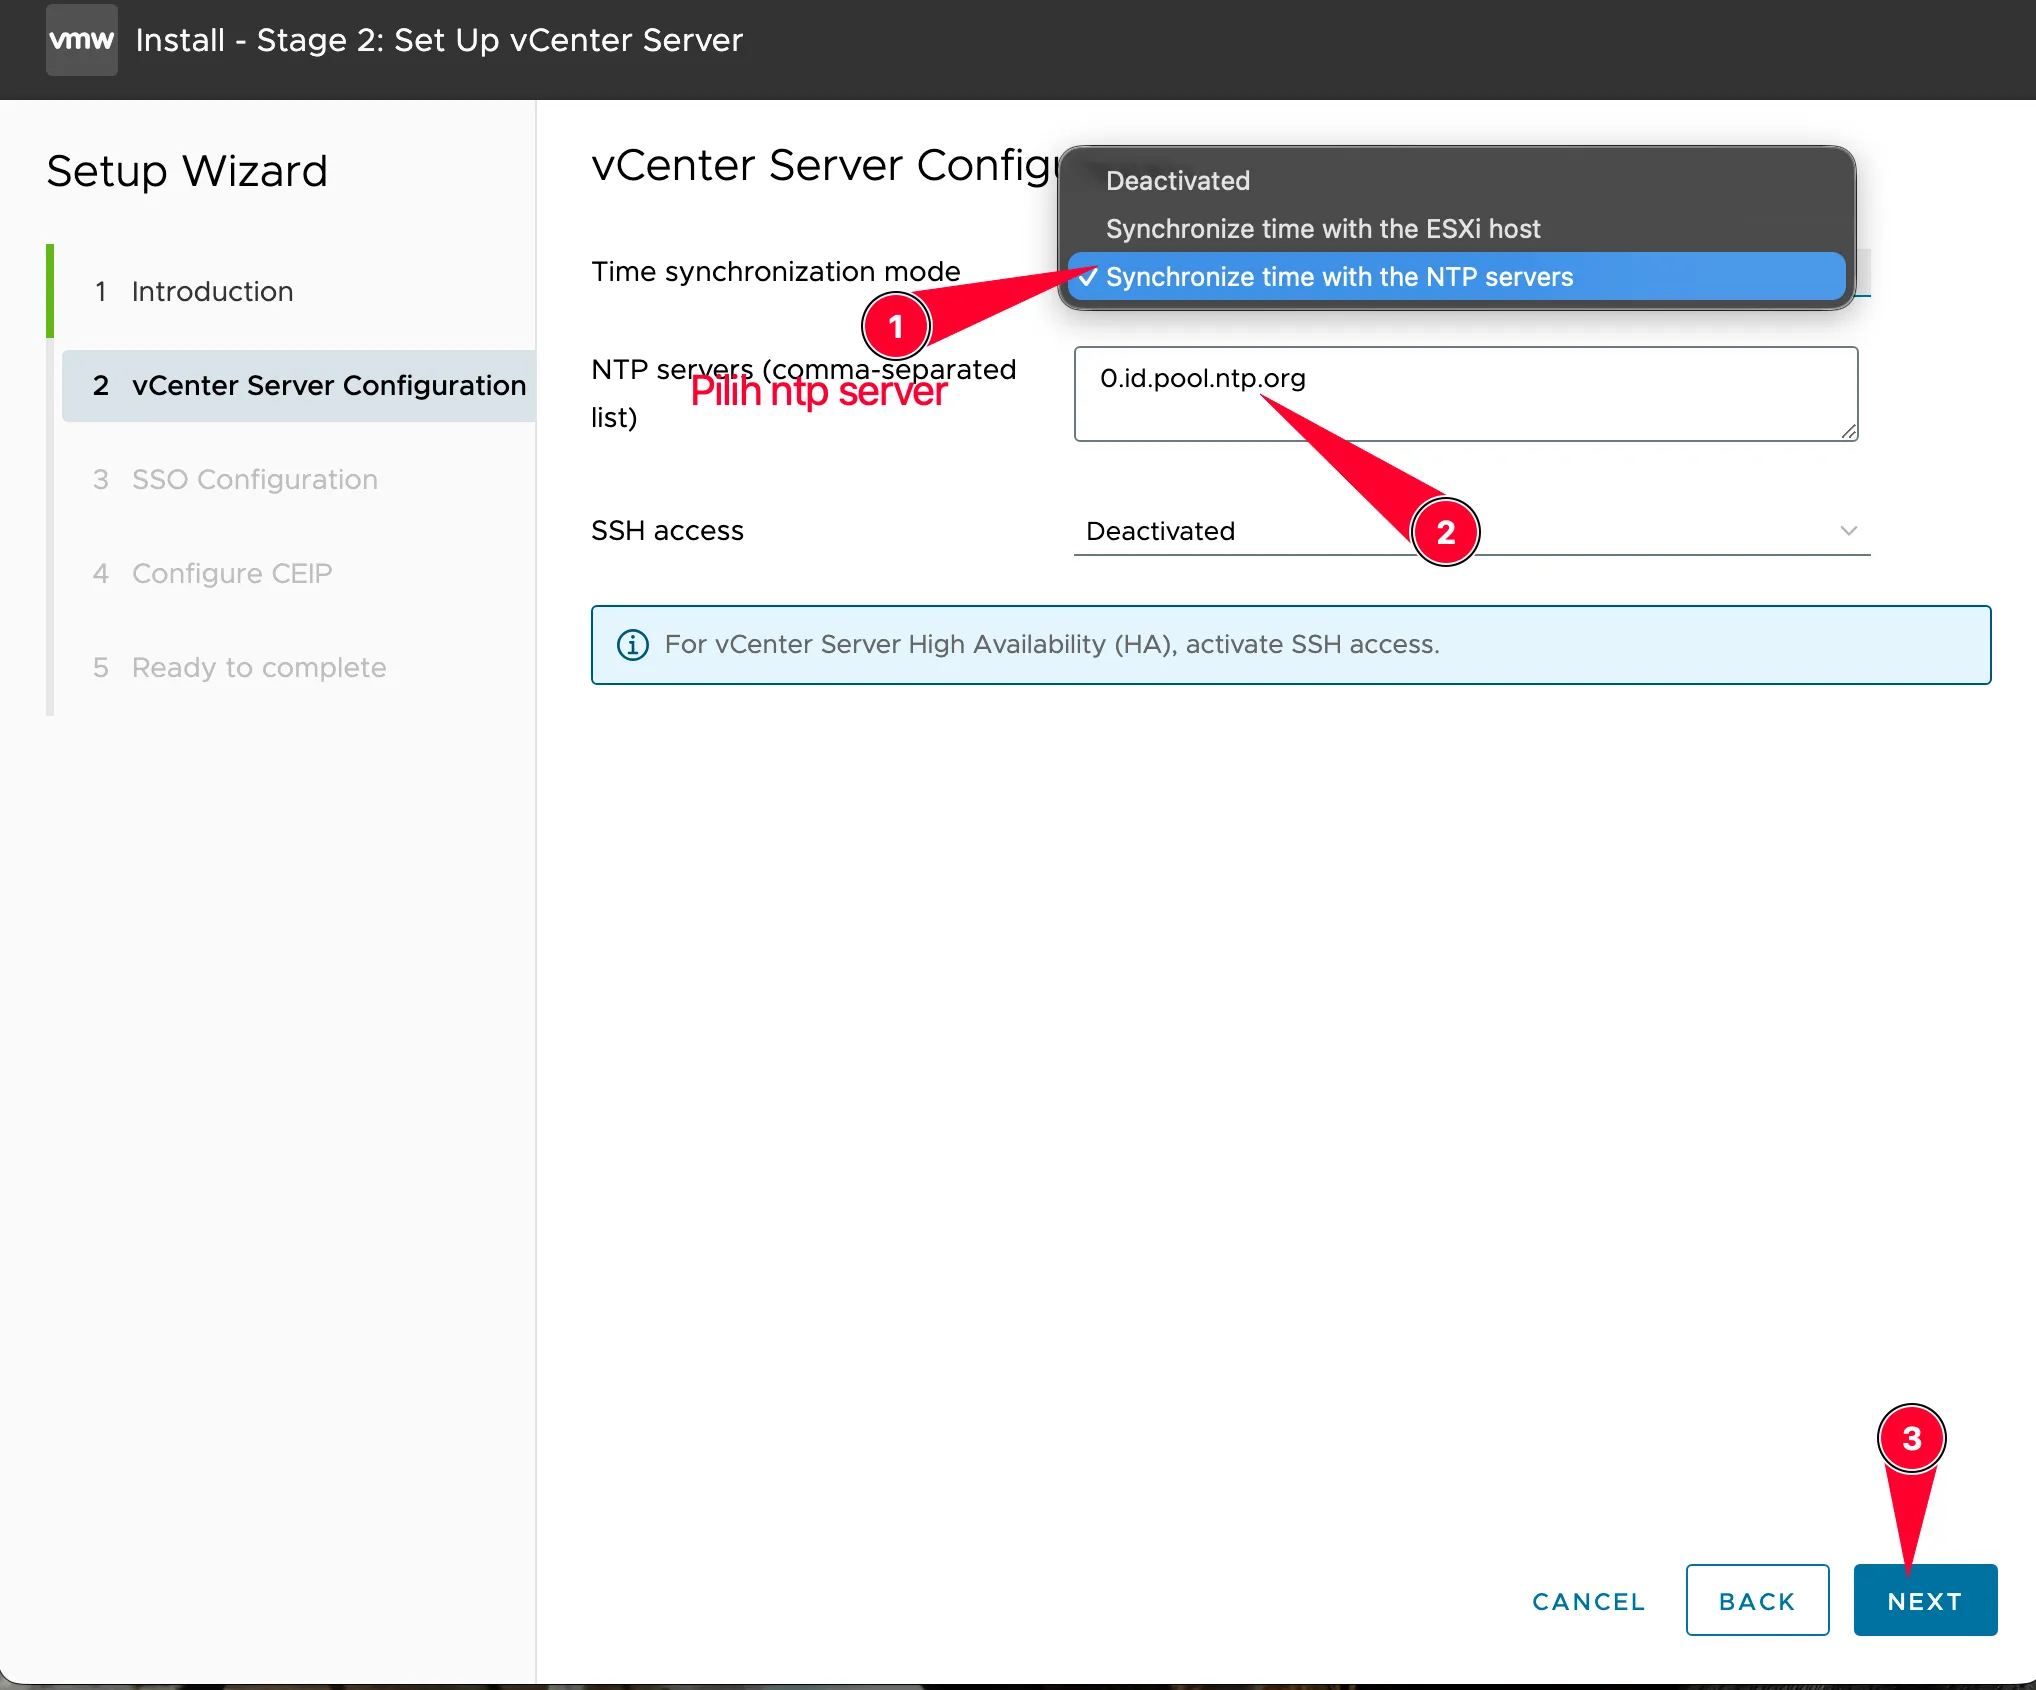Click the Time synchronization mode label

(x=775, y=272)
